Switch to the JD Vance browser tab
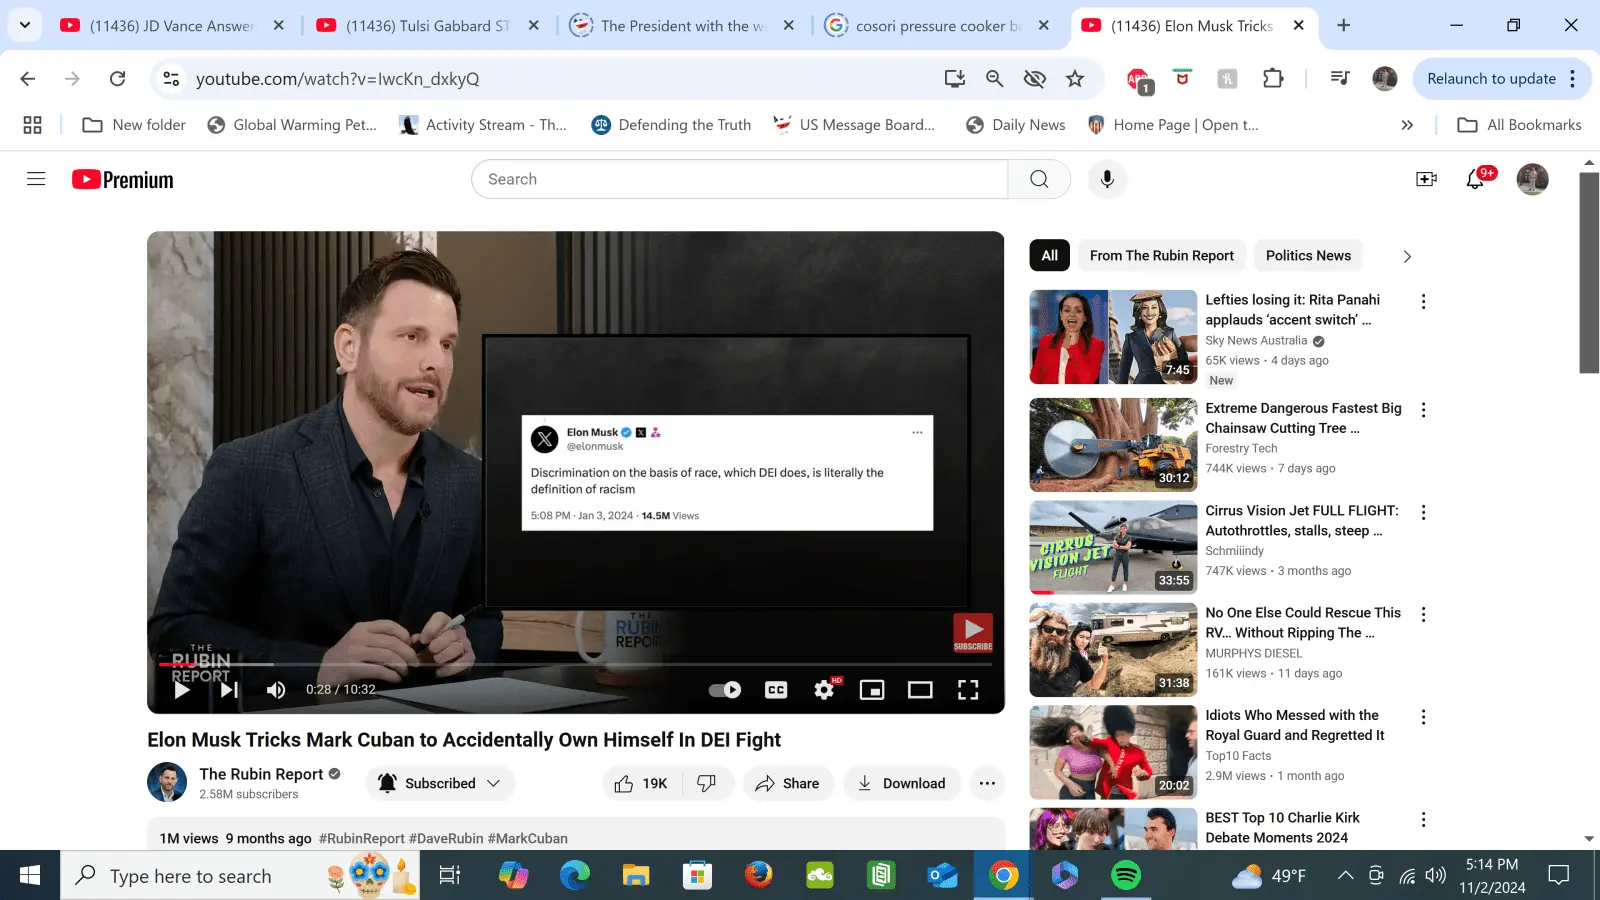Image resolution: width=1600 pixels, height=900 pixels. pyautogui.click(x=170, y=26)
